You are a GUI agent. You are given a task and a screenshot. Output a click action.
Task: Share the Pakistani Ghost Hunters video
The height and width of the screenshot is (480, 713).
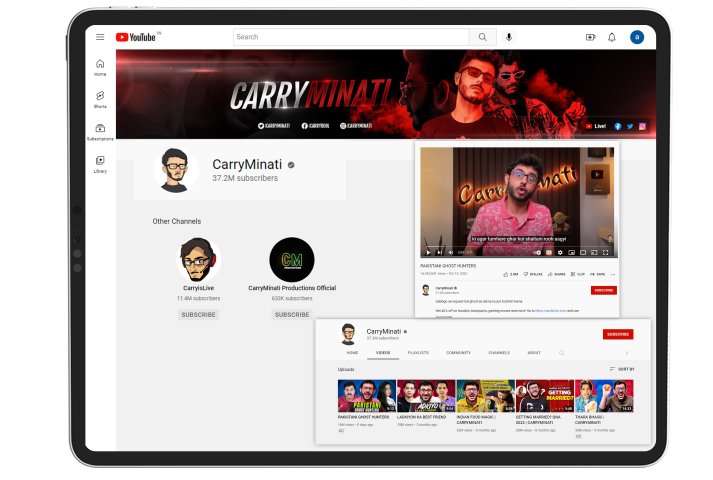pos(556,274)
